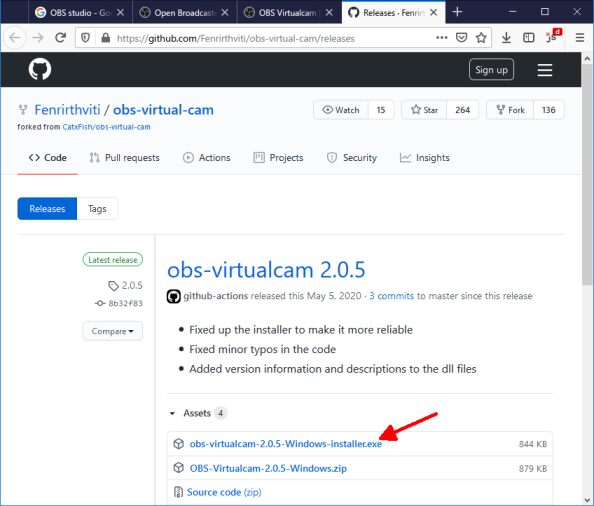594x506 pixels.
Task: Switch to Open Broadcaster tab
Action: click(185, 12)
